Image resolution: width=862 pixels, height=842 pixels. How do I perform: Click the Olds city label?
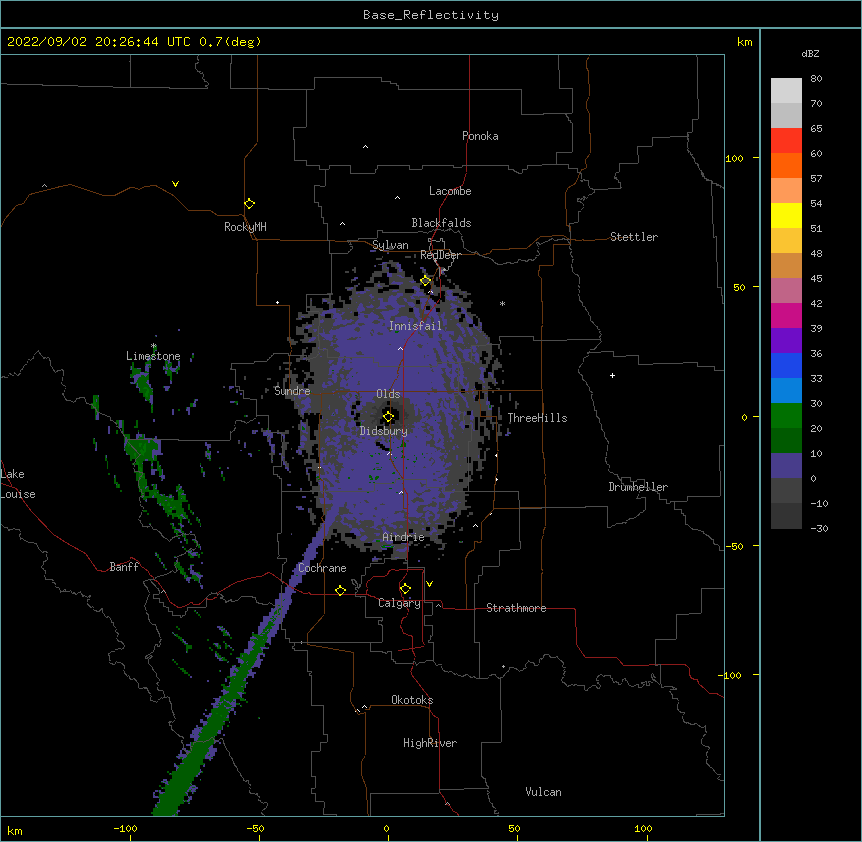tap(388, 394)
